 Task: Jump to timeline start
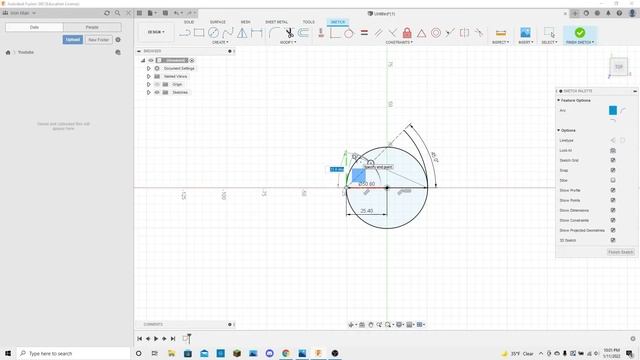140,339
